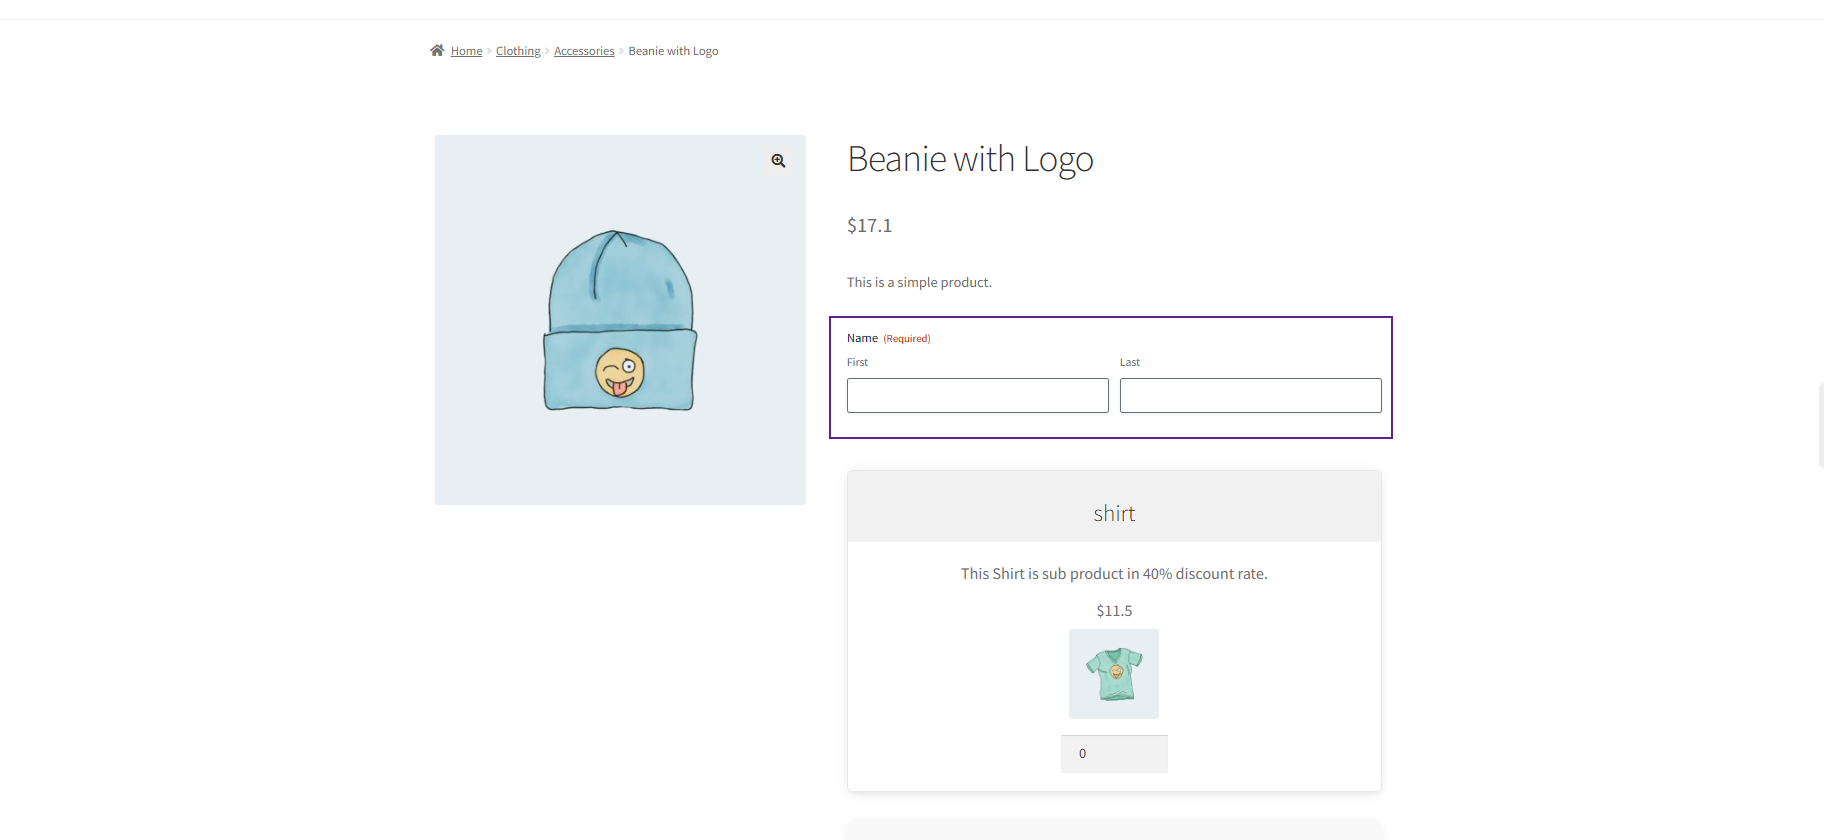Click the First sub-label above the input

[x=857, y=362]
